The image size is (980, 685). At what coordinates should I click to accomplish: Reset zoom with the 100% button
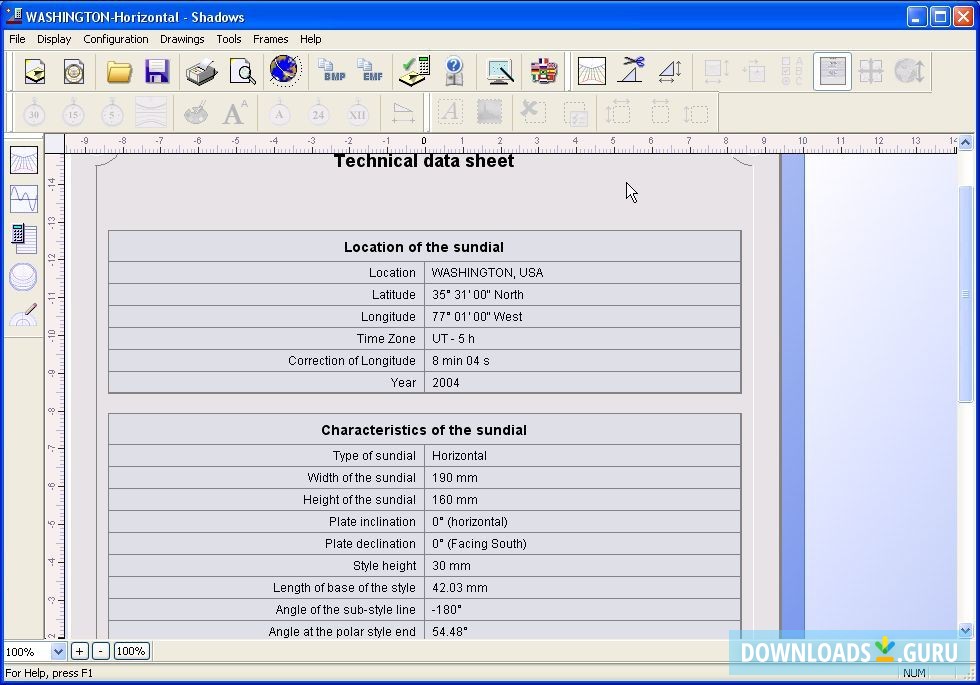click(x=131, y=651)
